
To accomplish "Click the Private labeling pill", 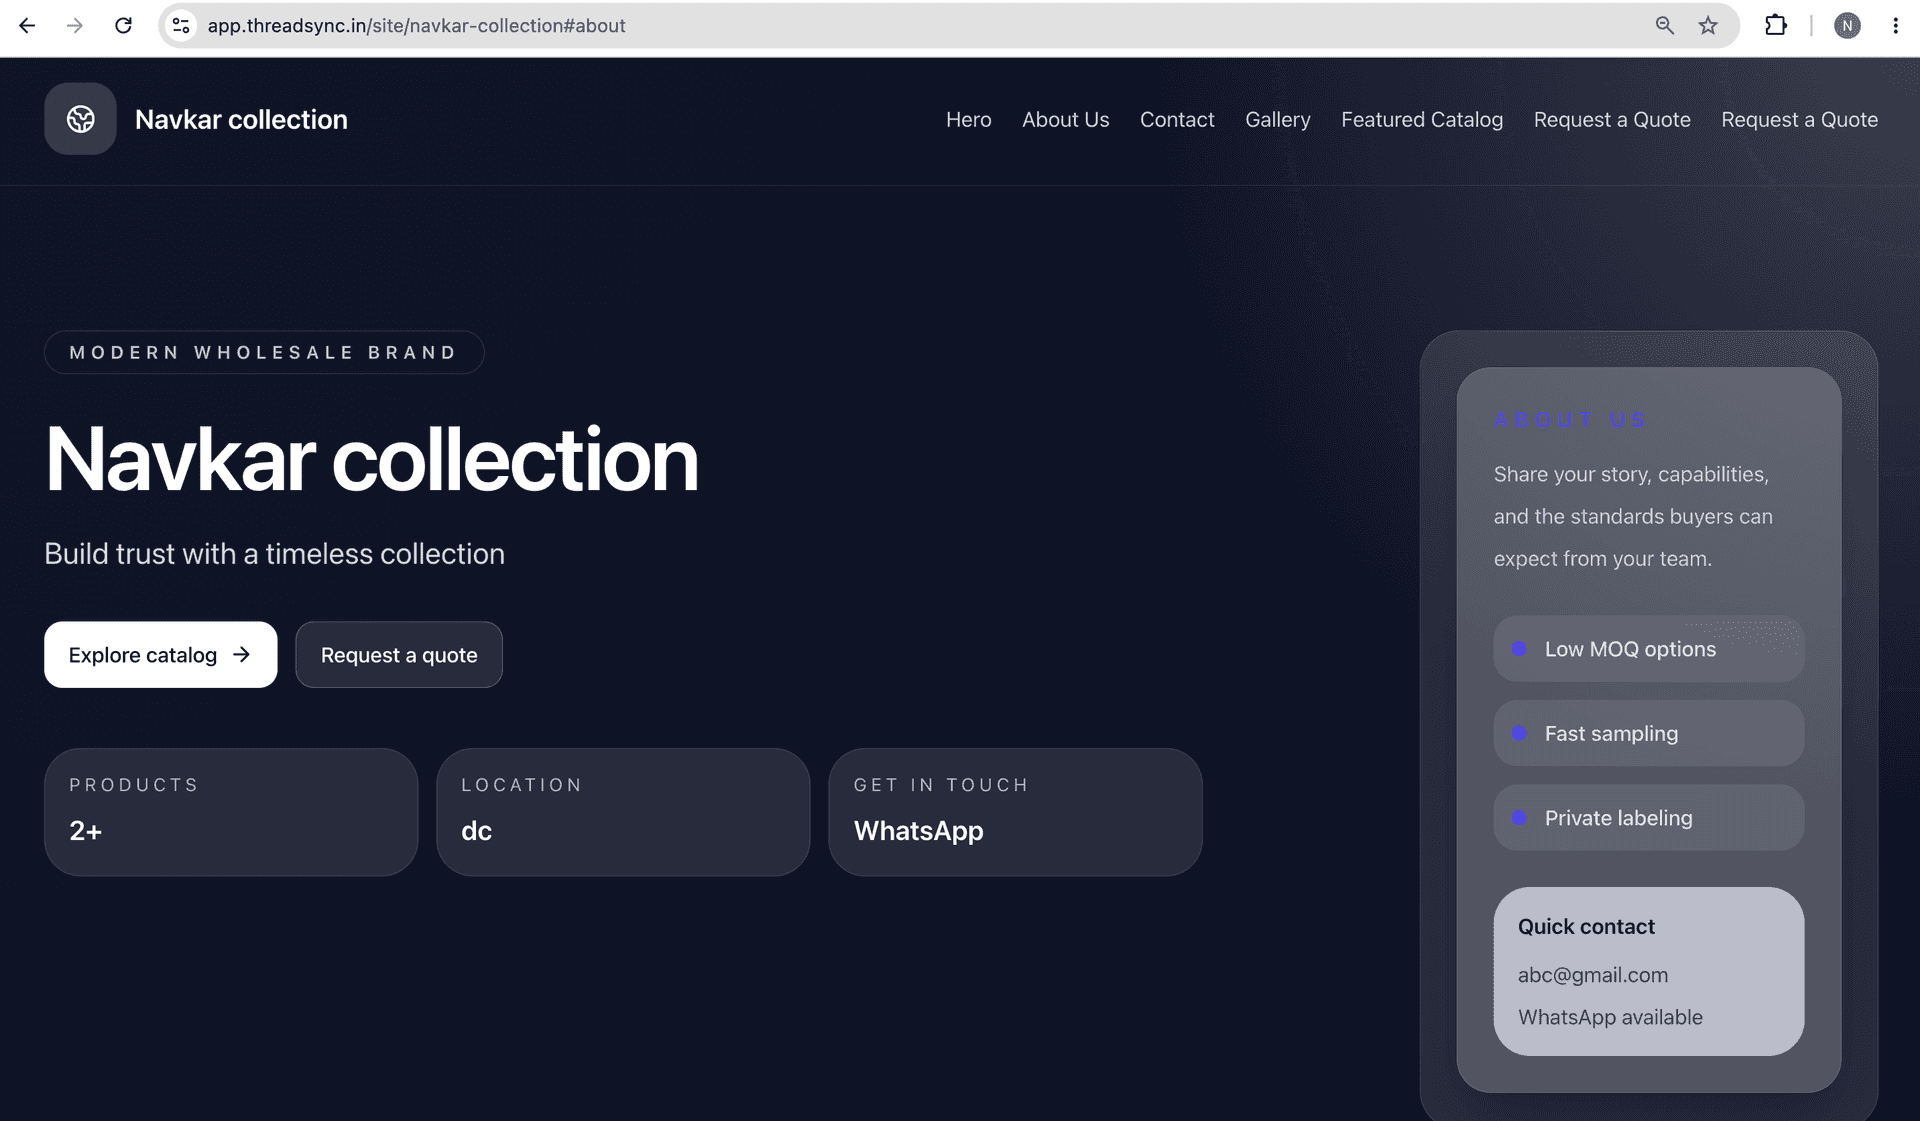I will tap(1649, 818).
